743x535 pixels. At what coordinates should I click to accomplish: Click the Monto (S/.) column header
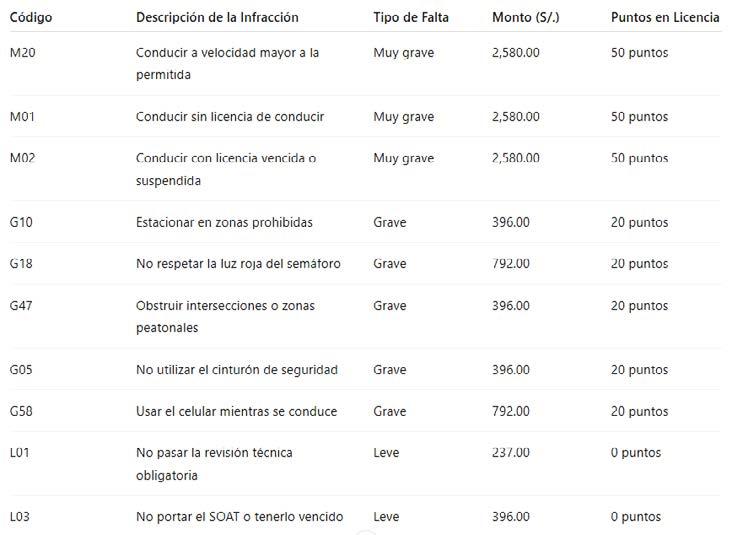(x=526, y=18)
